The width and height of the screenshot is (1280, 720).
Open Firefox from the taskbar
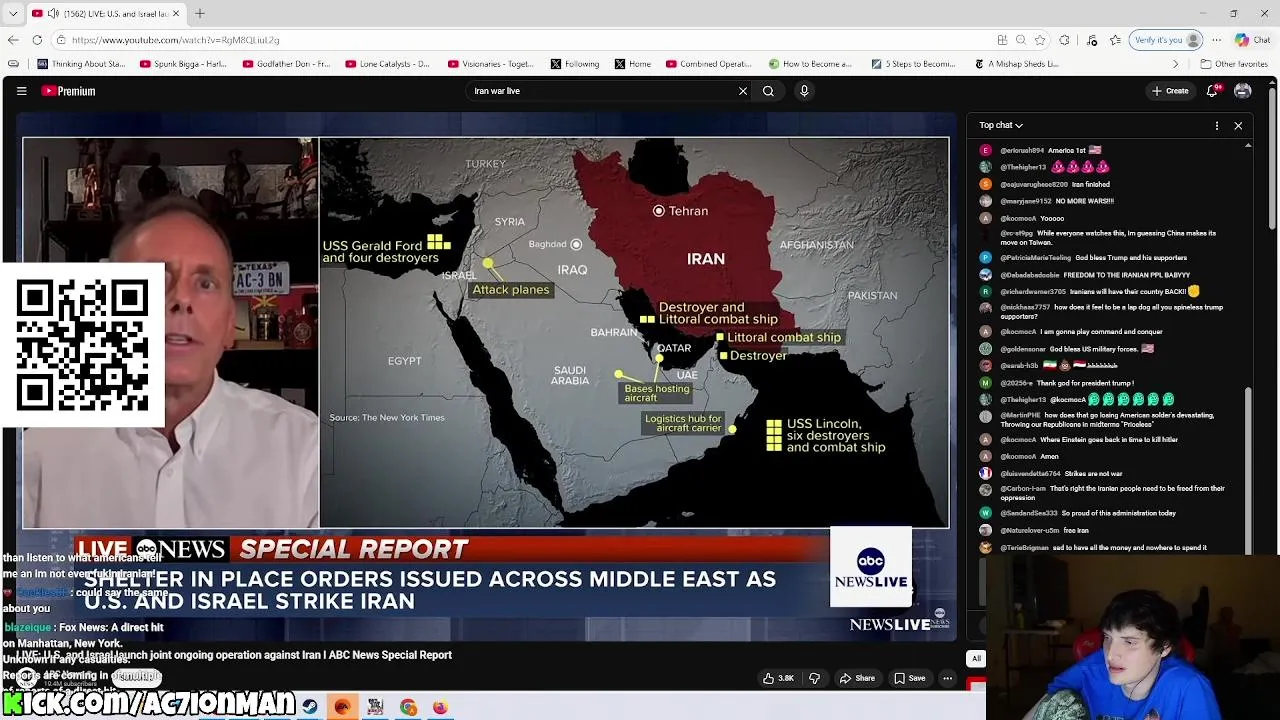coord(440,707)
